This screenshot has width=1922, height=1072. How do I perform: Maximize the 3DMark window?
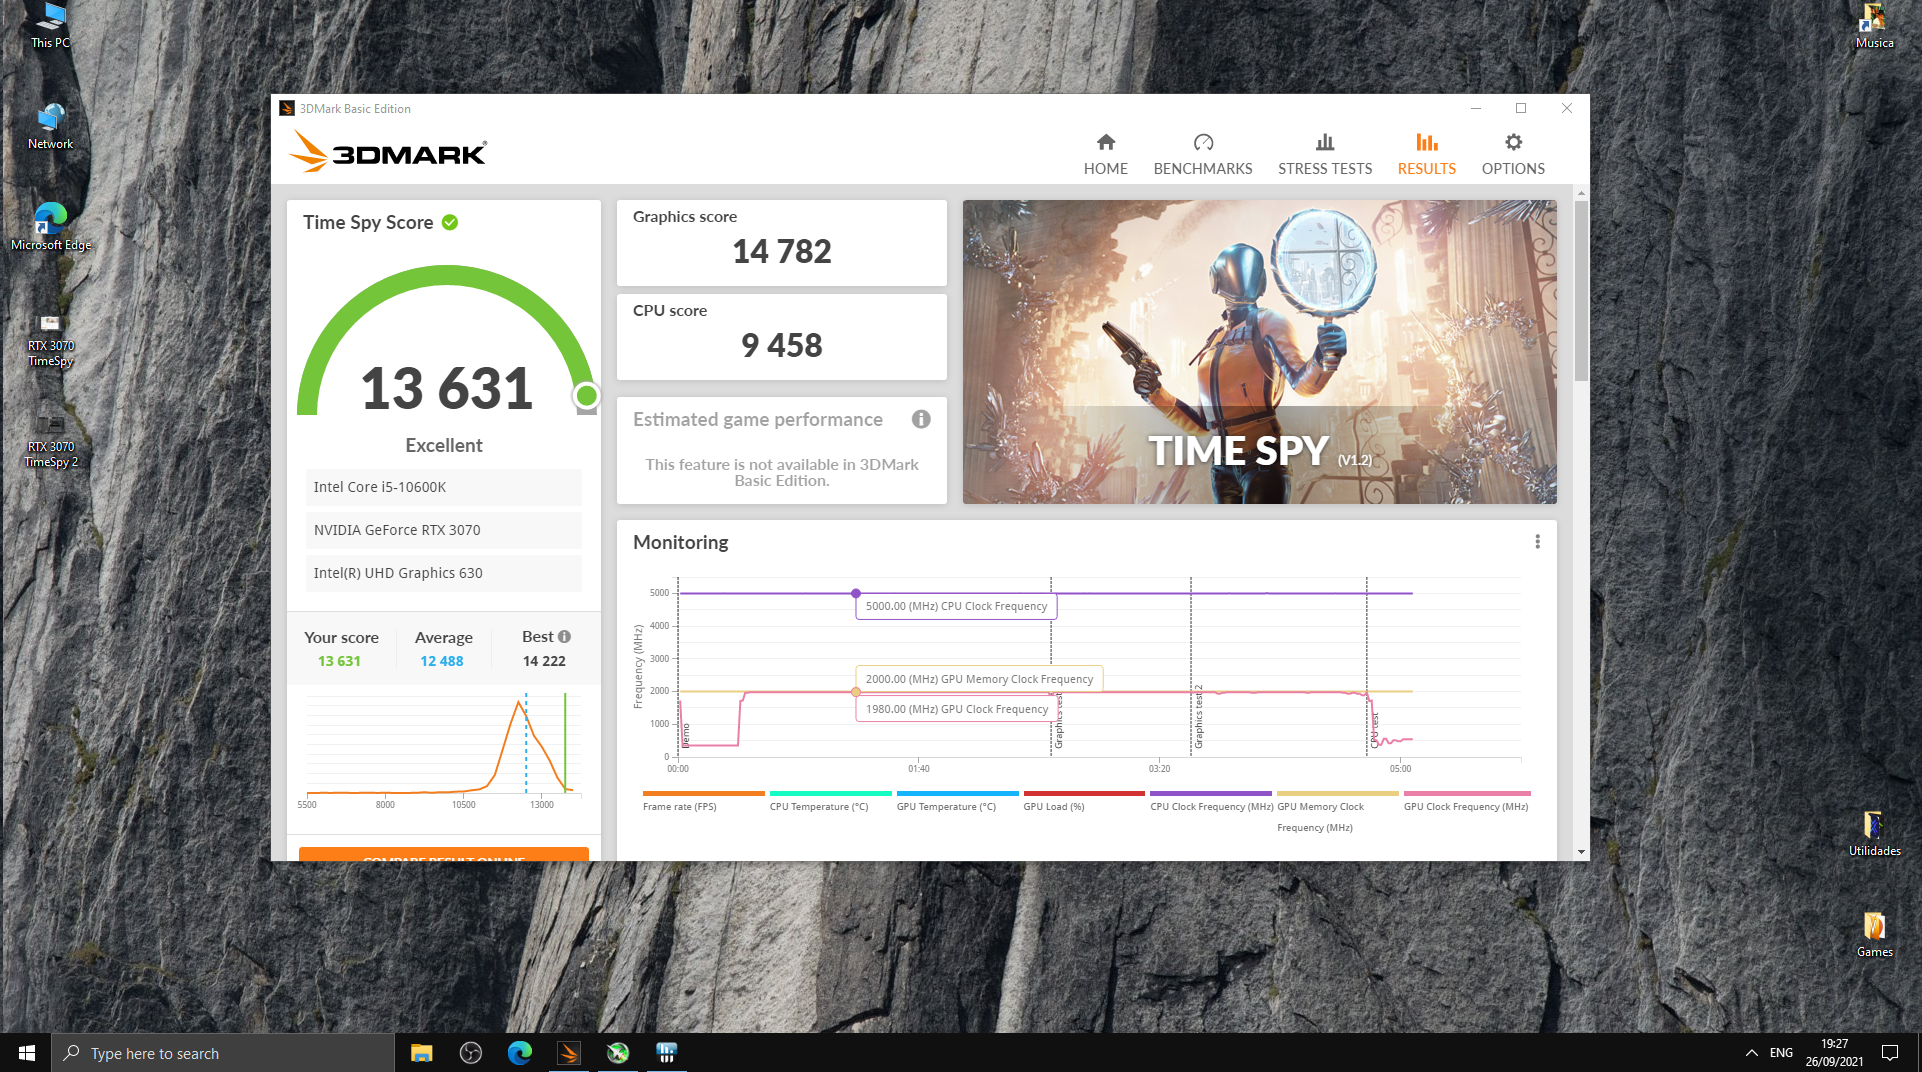point(1521,108)
